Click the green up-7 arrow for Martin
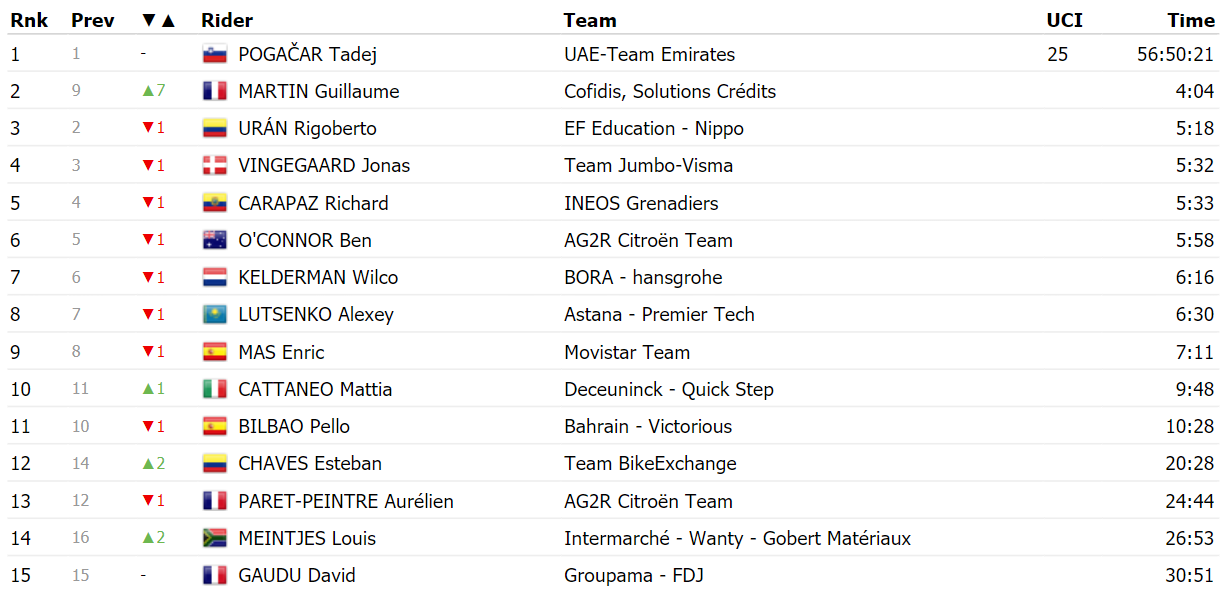Image resolution: width=1223 pixels, height=591 pixels. [x=153, y=91]
